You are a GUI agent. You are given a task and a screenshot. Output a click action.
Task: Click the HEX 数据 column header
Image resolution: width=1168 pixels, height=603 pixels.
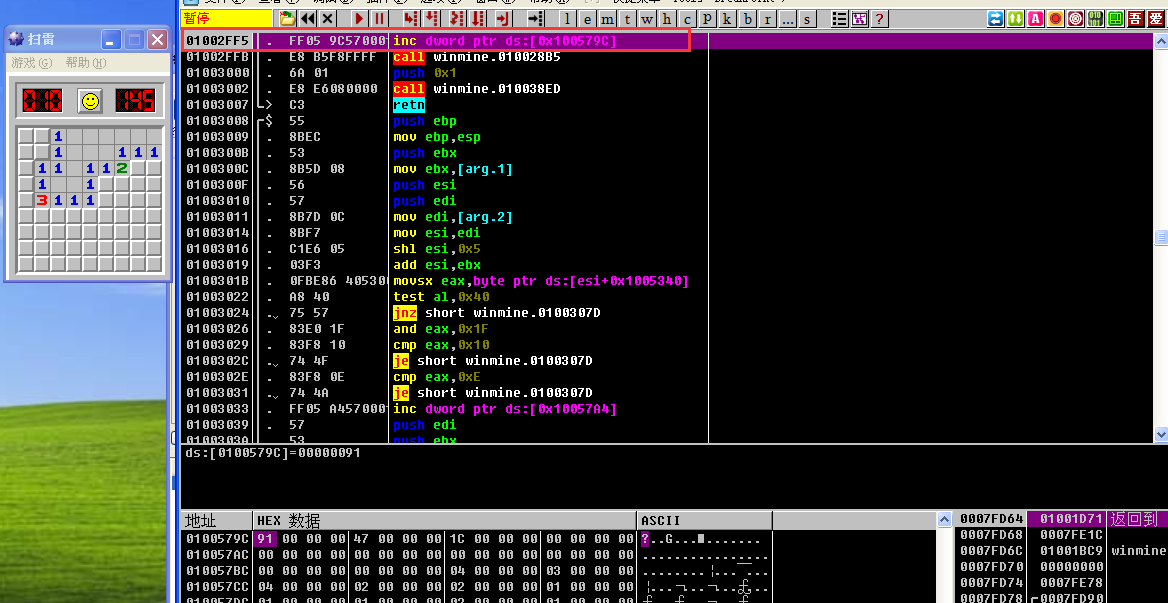[x=445, y=520]
